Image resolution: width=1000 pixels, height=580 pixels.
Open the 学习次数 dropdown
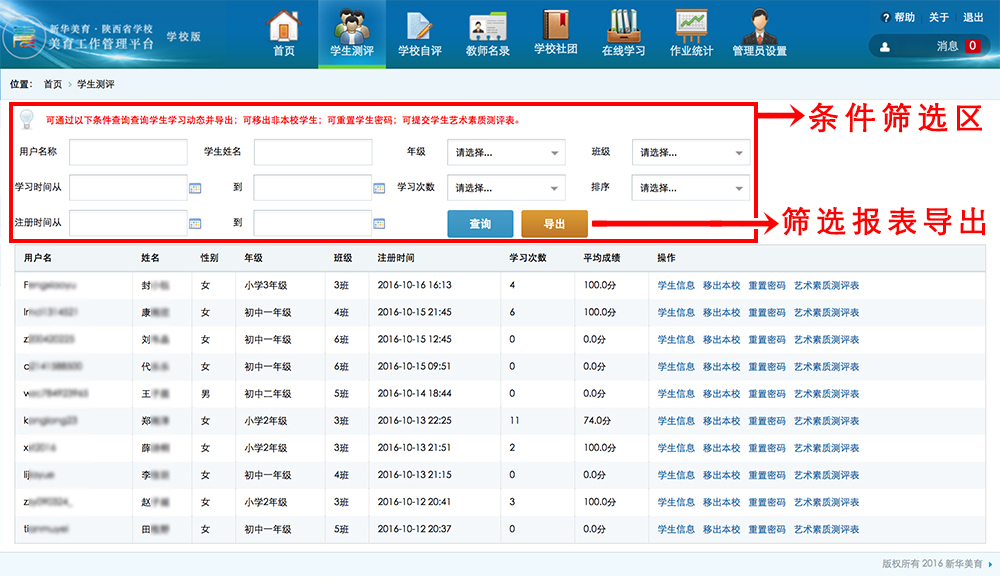click(508, 188)
